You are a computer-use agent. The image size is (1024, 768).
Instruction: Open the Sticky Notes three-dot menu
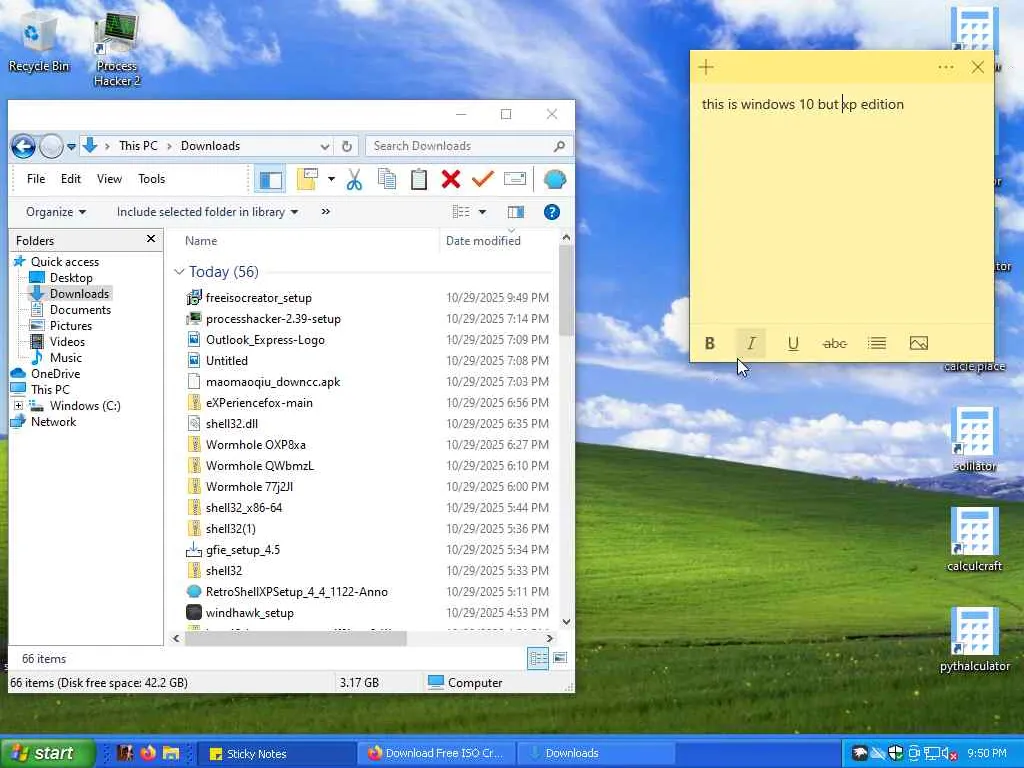pyautogui.click(x=946, y=67)
